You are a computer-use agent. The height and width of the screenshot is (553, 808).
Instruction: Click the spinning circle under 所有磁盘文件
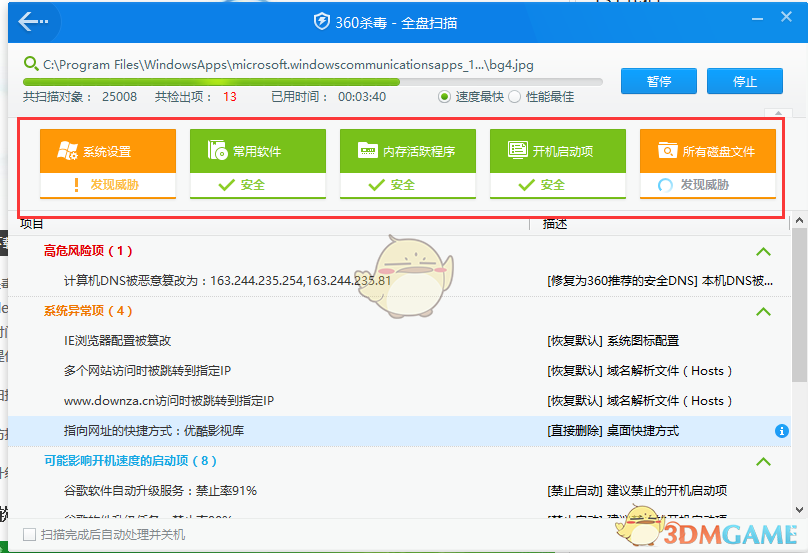click(665, 185)
